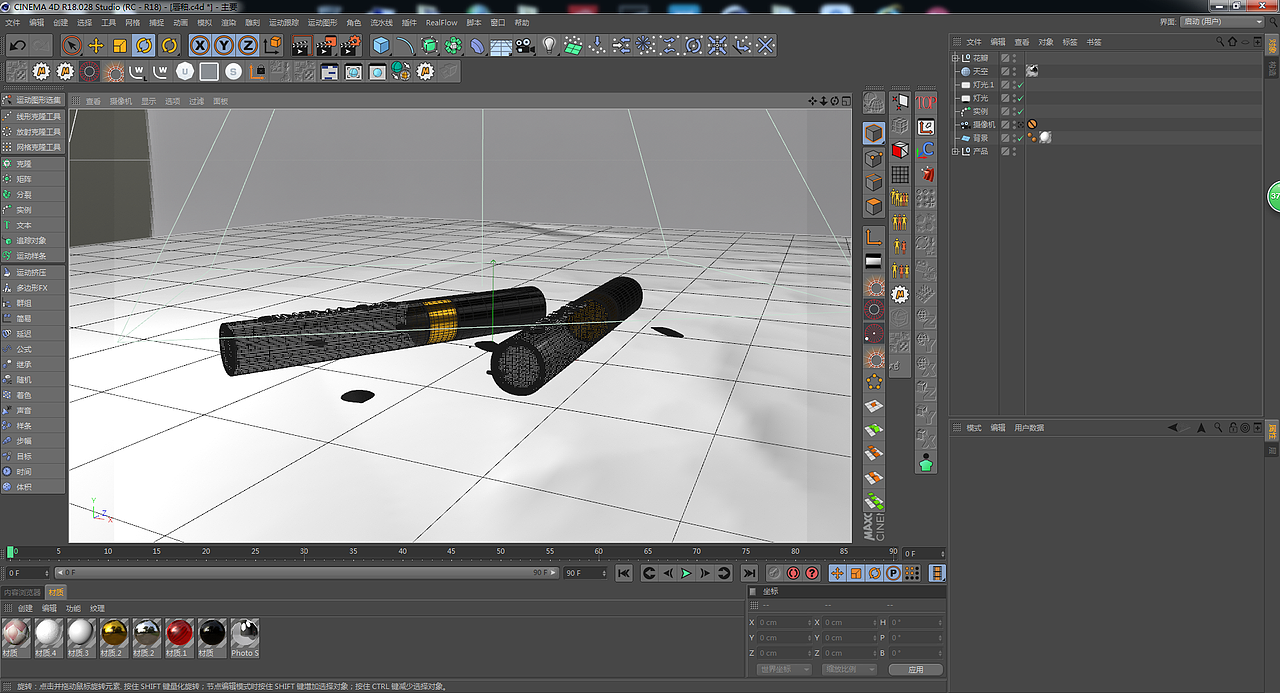This screenshot has width=1280, height=693.
Task: Expand the 花瓣 object hierarchy
Action: (x=955, y=58)
